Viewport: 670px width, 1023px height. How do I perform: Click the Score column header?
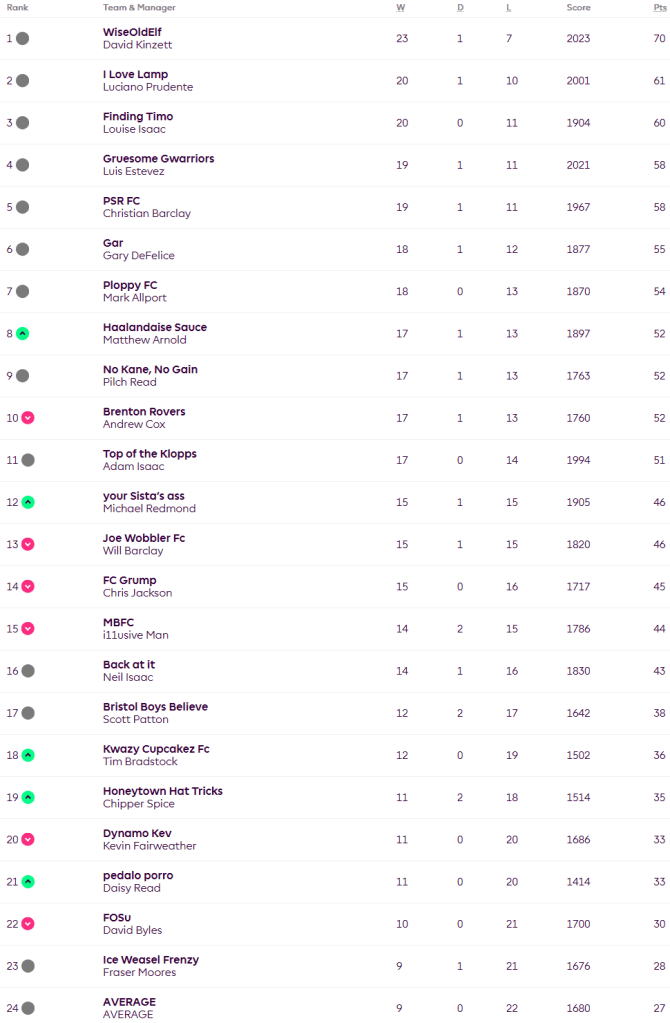pos(578,7)
